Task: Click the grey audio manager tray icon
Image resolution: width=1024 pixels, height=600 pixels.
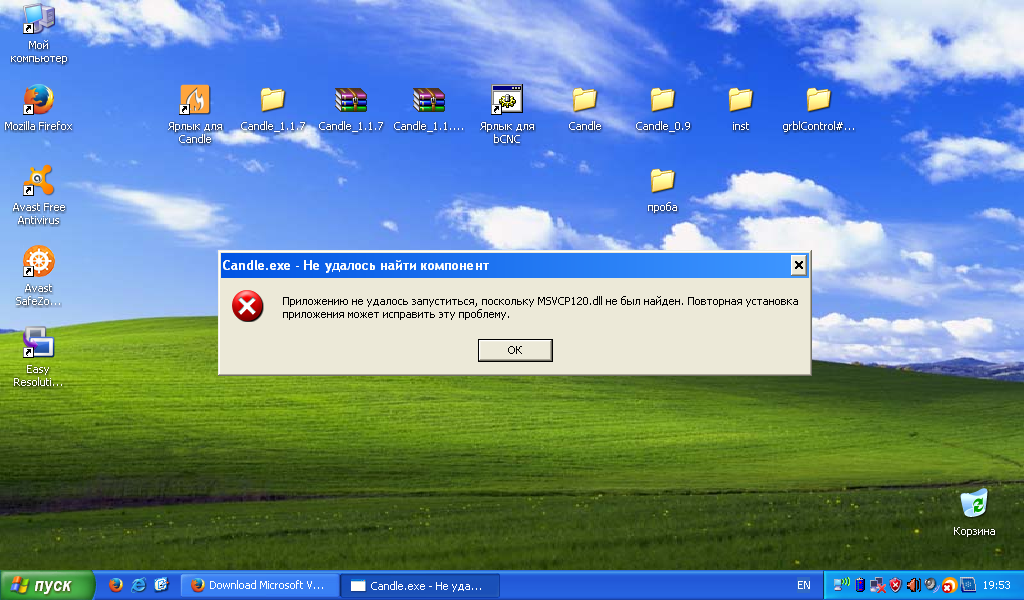Action: click(x=931, y=585)
